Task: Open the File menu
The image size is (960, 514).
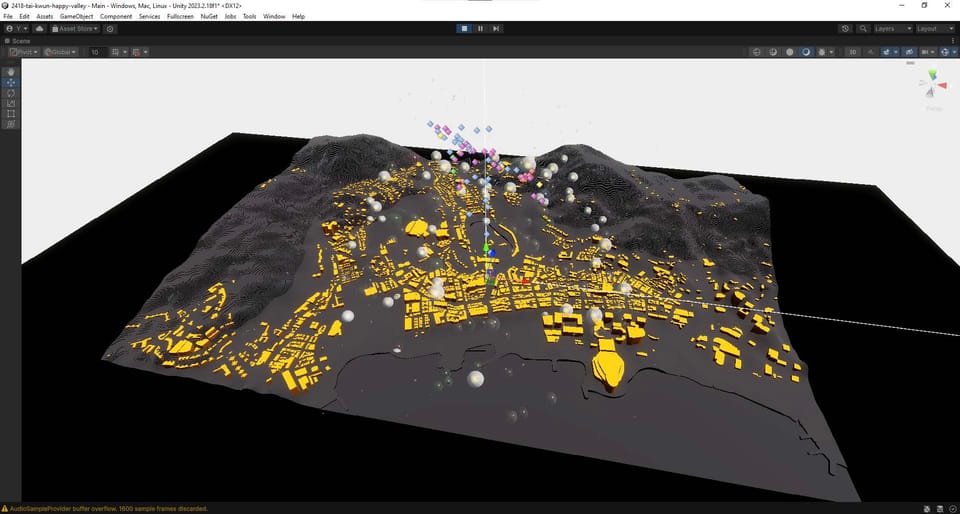Action: coord(8,17)
